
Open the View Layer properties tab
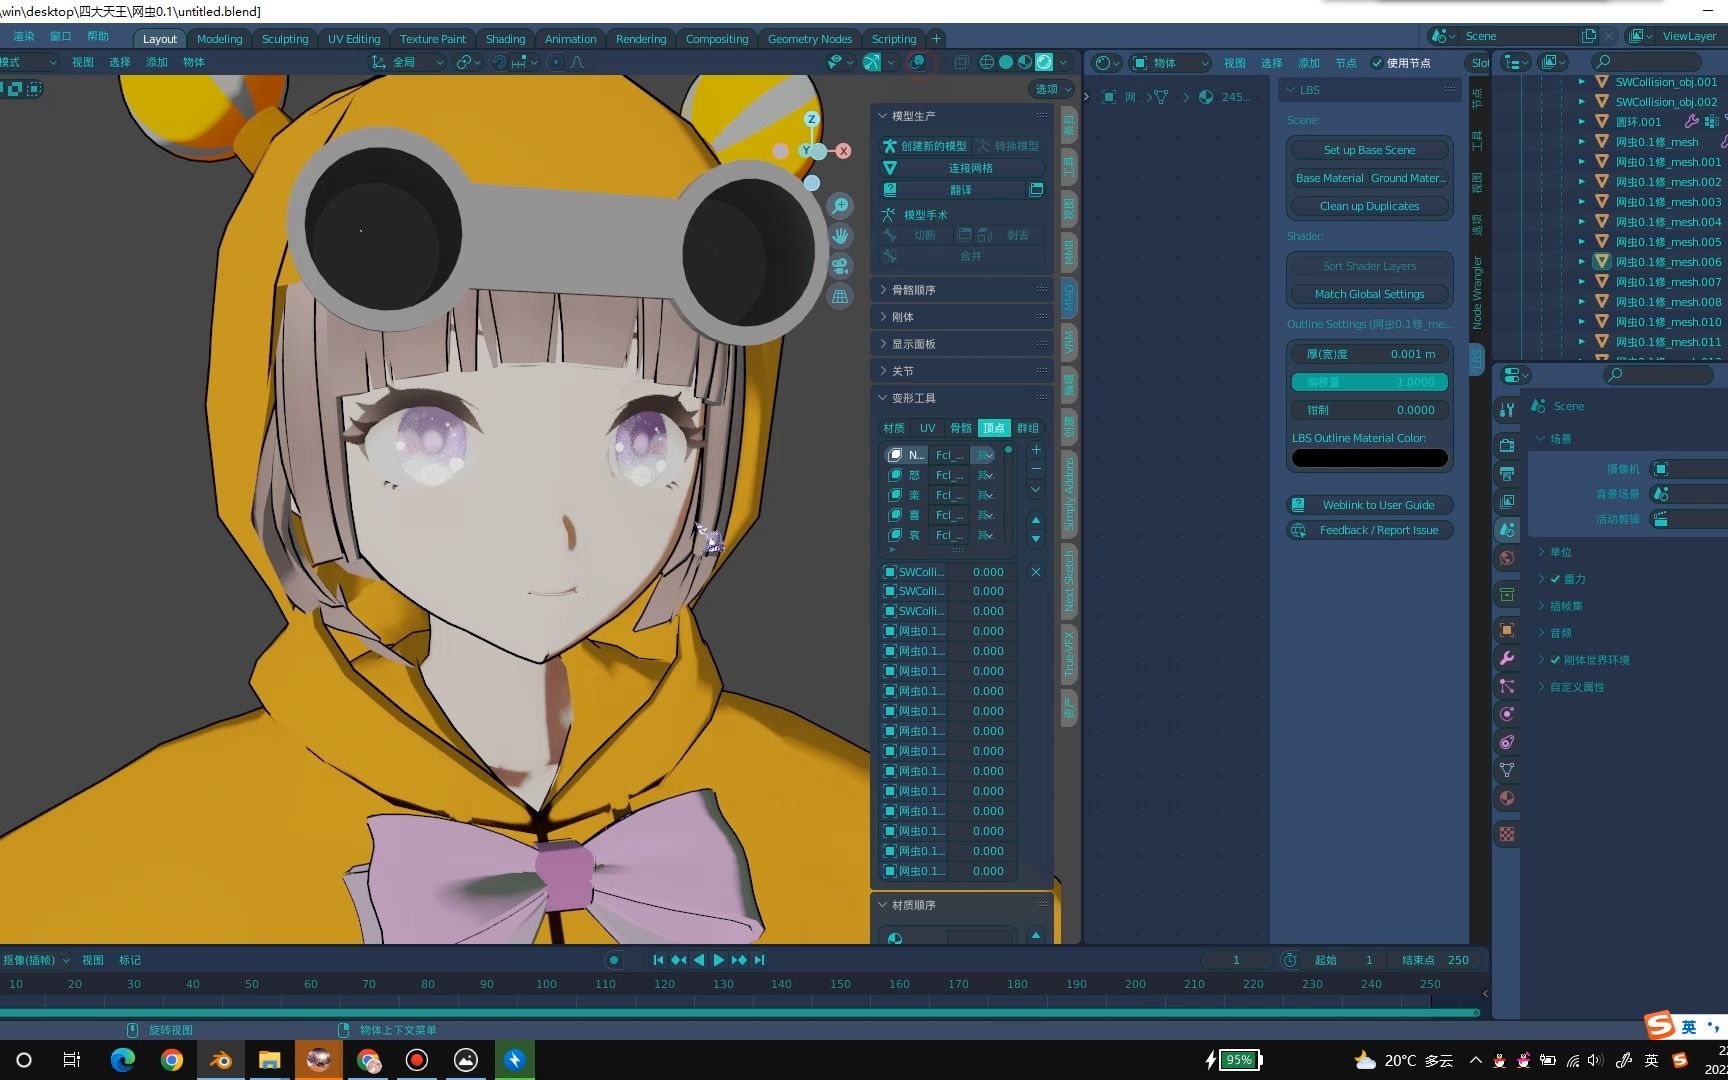[x=1507, y=501]
